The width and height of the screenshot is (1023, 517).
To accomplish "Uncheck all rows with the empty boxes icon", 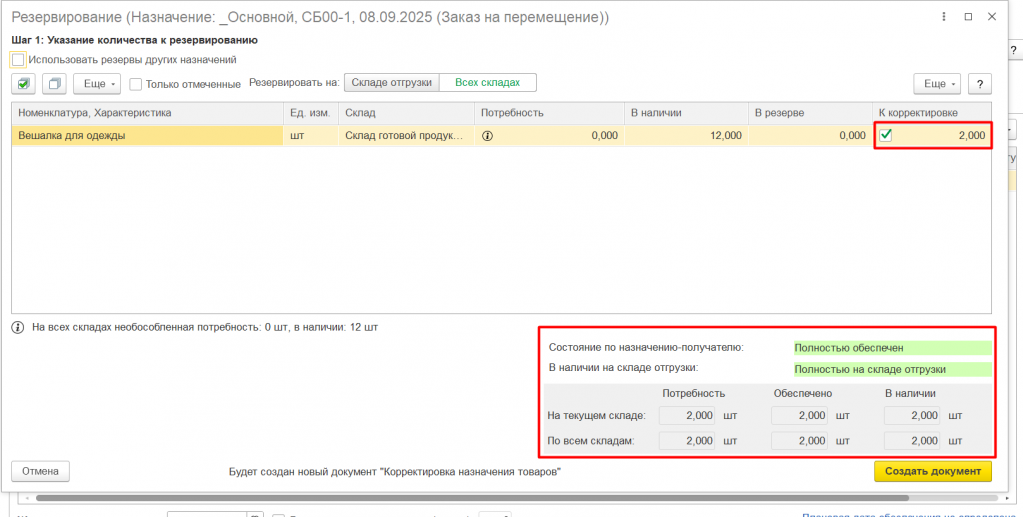I will point(55,84).
